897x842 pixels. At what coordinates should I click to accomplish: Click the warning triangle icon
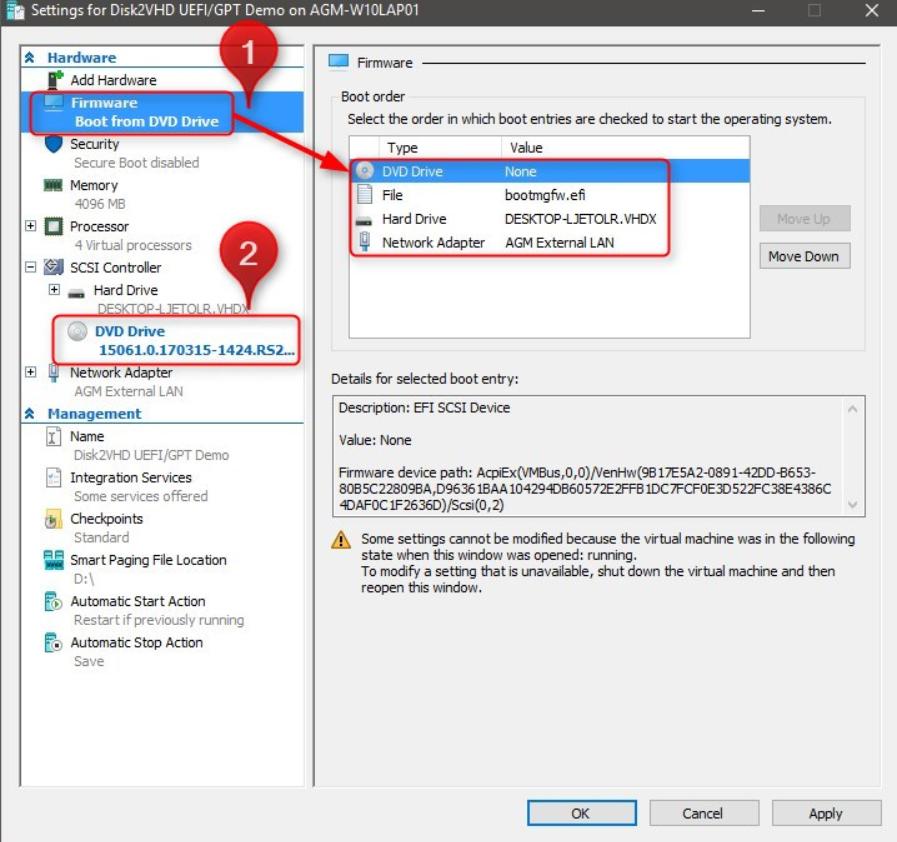341,539
